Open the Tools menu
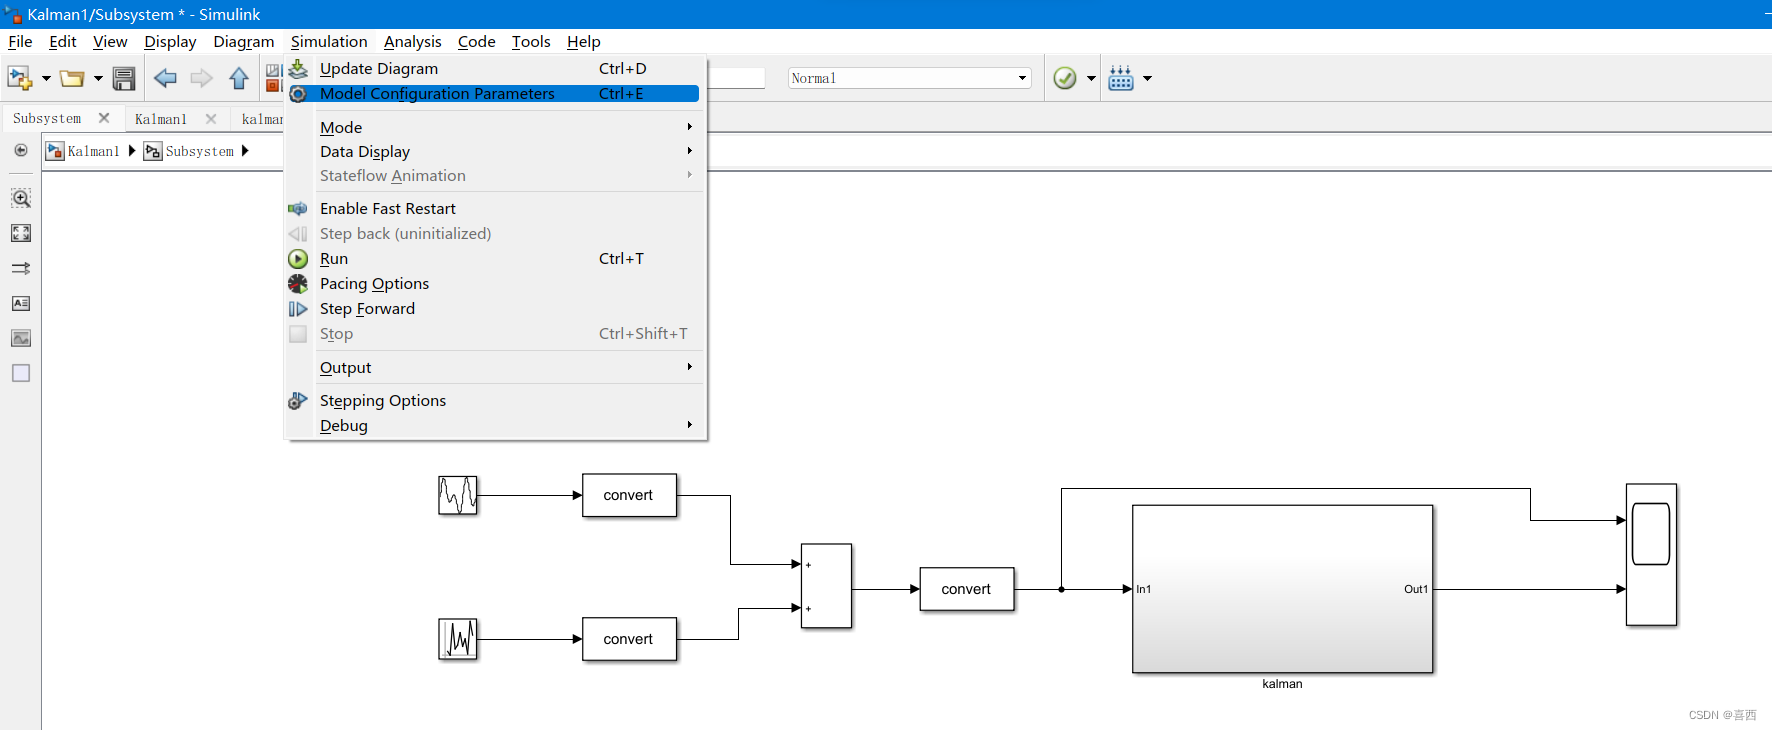 pyautogui.click(x=531, y=41)
